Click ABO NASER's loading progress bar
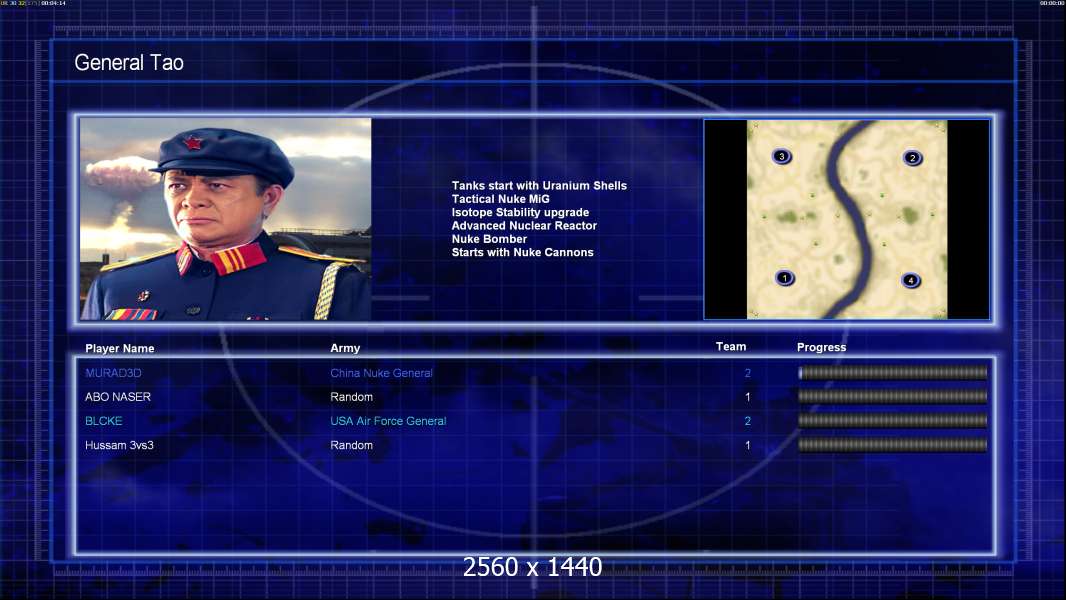1066x600 pixels. click(893, 396)
